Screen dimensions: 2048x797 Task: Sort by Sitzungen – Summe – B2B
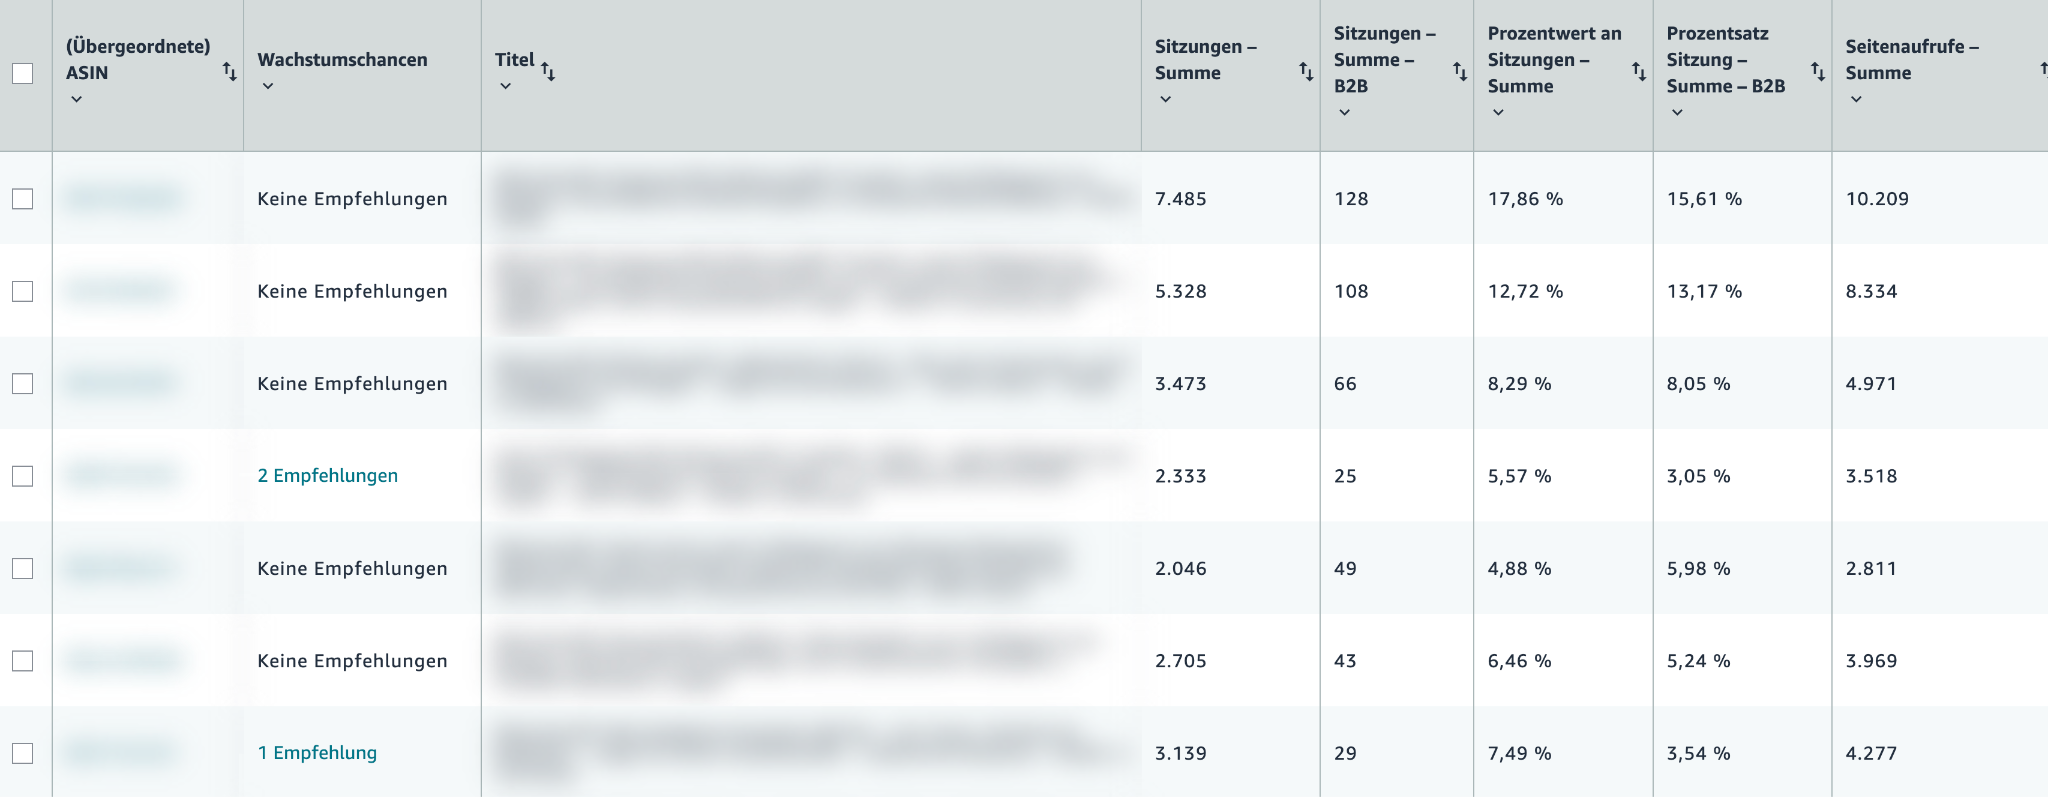coord(1459,71)
